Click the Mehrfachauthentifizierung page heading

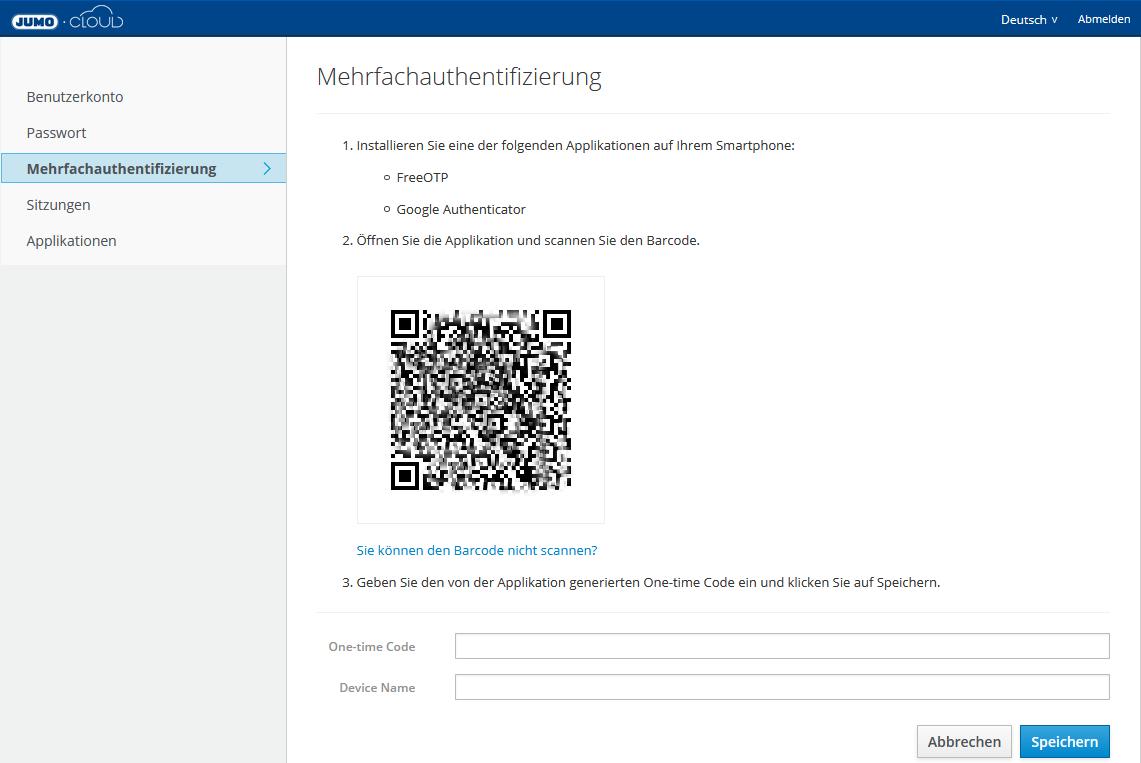pos(459,77)
